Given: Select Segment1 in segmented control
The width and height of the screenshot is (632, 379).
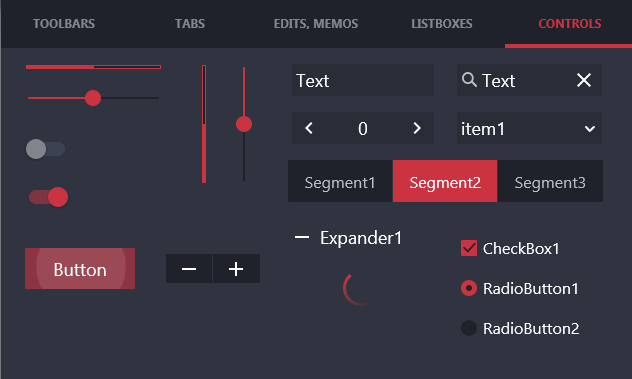Looking at the screenshot, I should point(340,181).
